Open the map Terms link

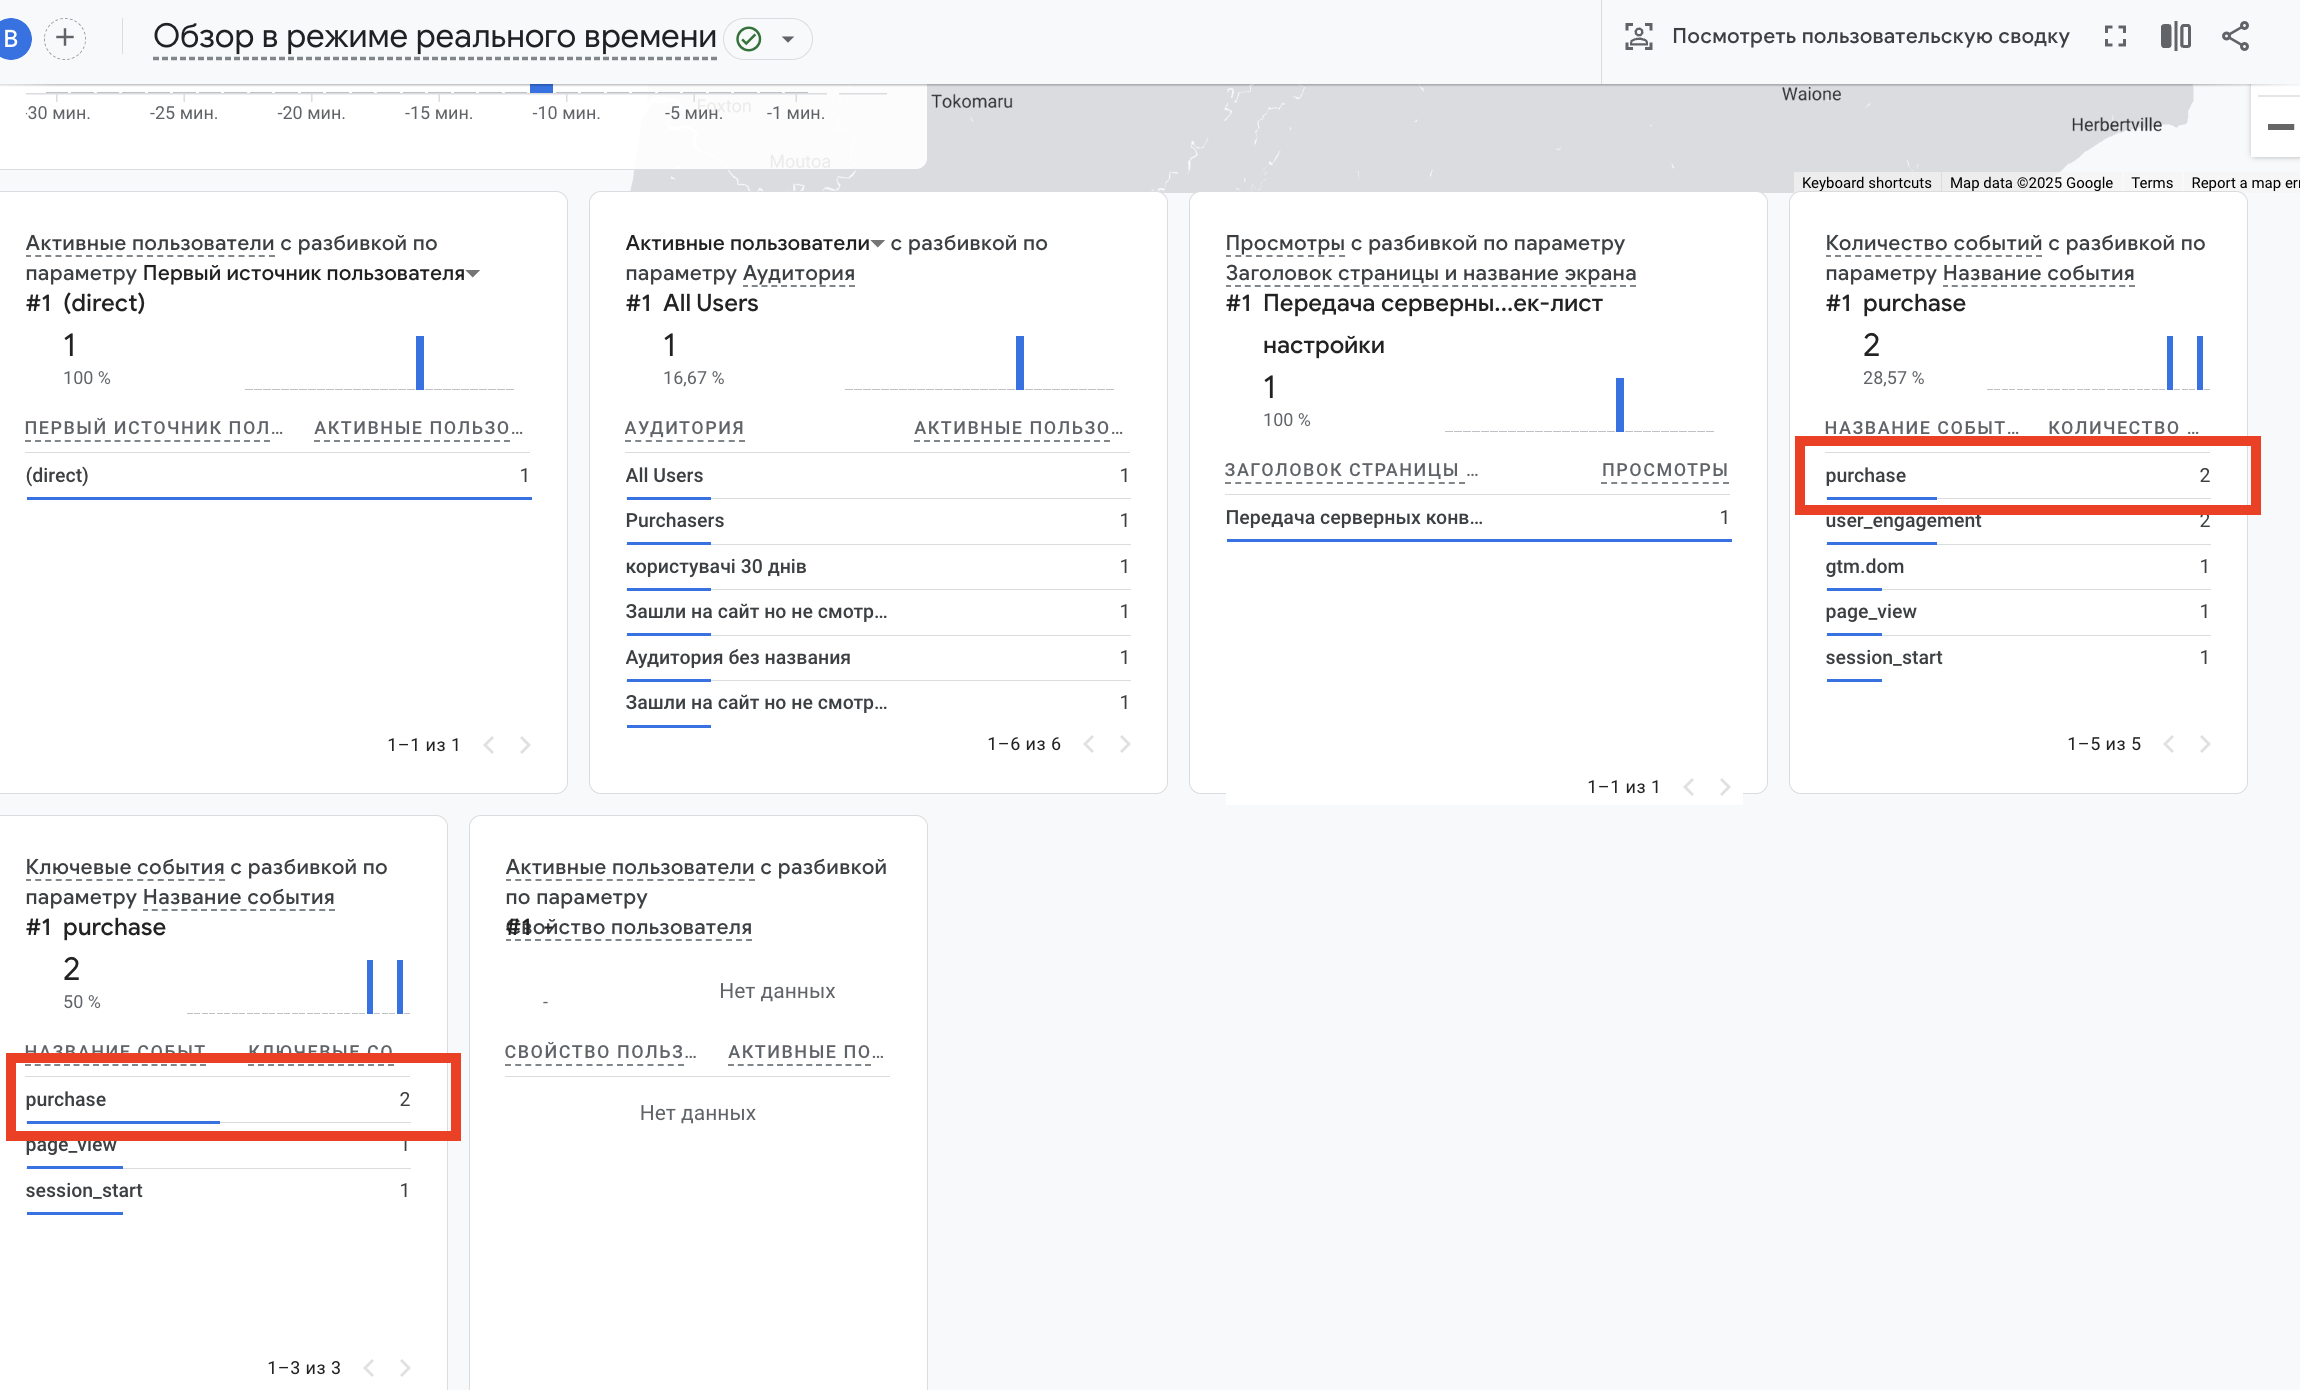(2151, 183)
